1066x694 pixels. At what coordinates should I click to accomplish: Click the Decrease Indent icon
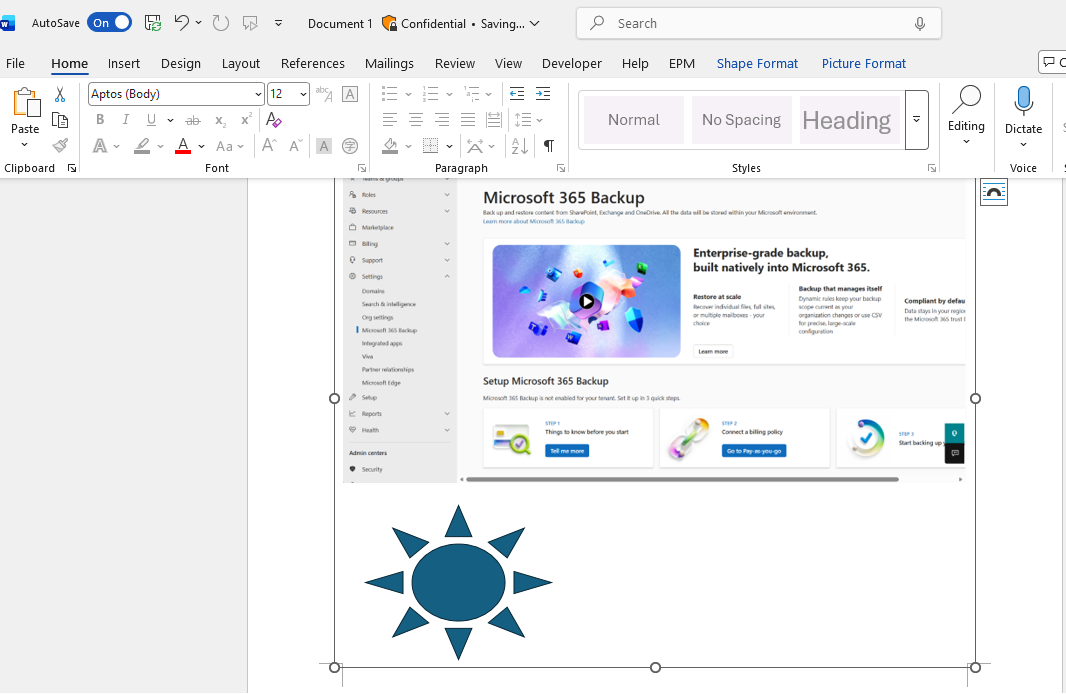coord(517,94)
